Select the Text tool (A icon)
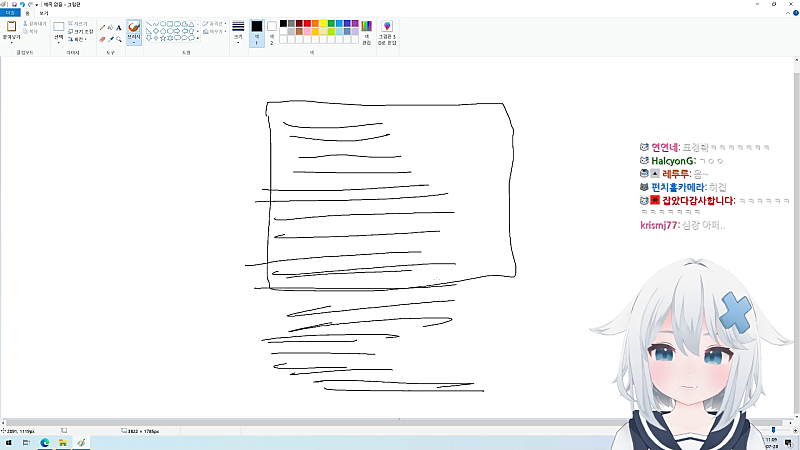 pos(119,28)
